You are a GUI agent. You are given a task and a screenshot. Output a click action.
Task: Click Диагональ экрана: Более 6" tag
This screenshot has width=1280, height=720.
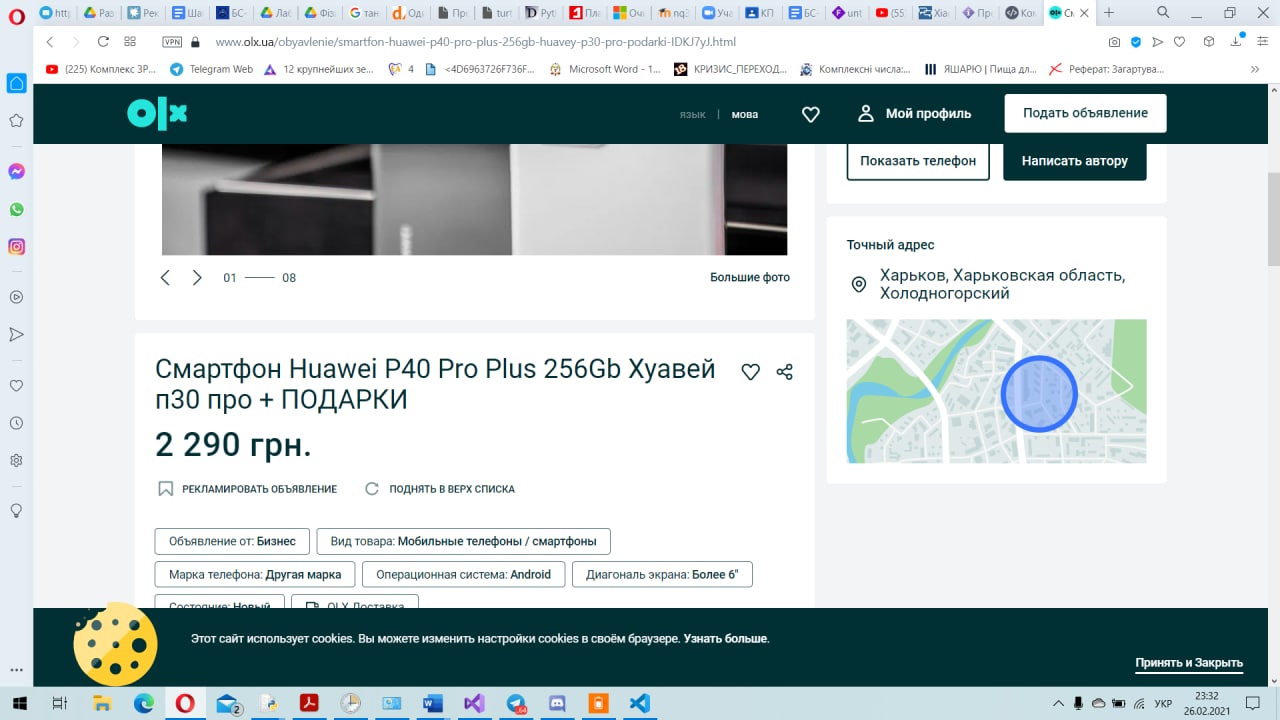pos(662,574)
